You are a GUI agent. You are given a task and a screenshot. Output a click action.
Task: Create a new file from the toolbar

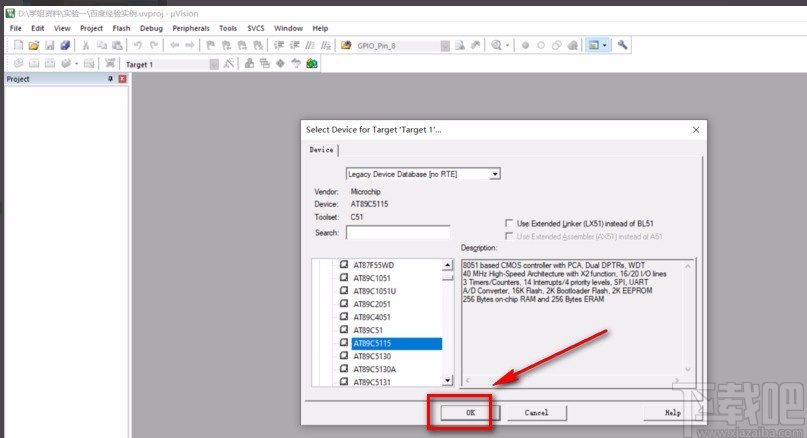pyautogui.click(x=19, y=45)
